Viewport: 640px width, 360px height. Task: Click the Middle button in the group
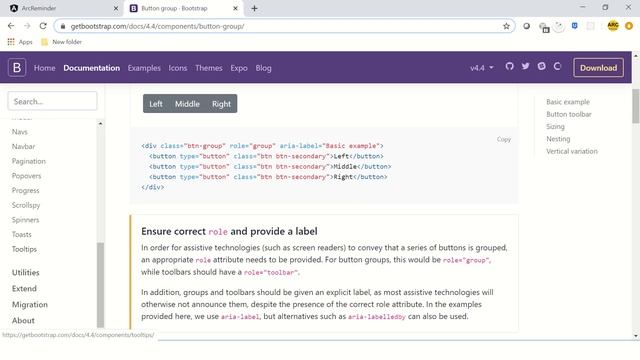187,104
